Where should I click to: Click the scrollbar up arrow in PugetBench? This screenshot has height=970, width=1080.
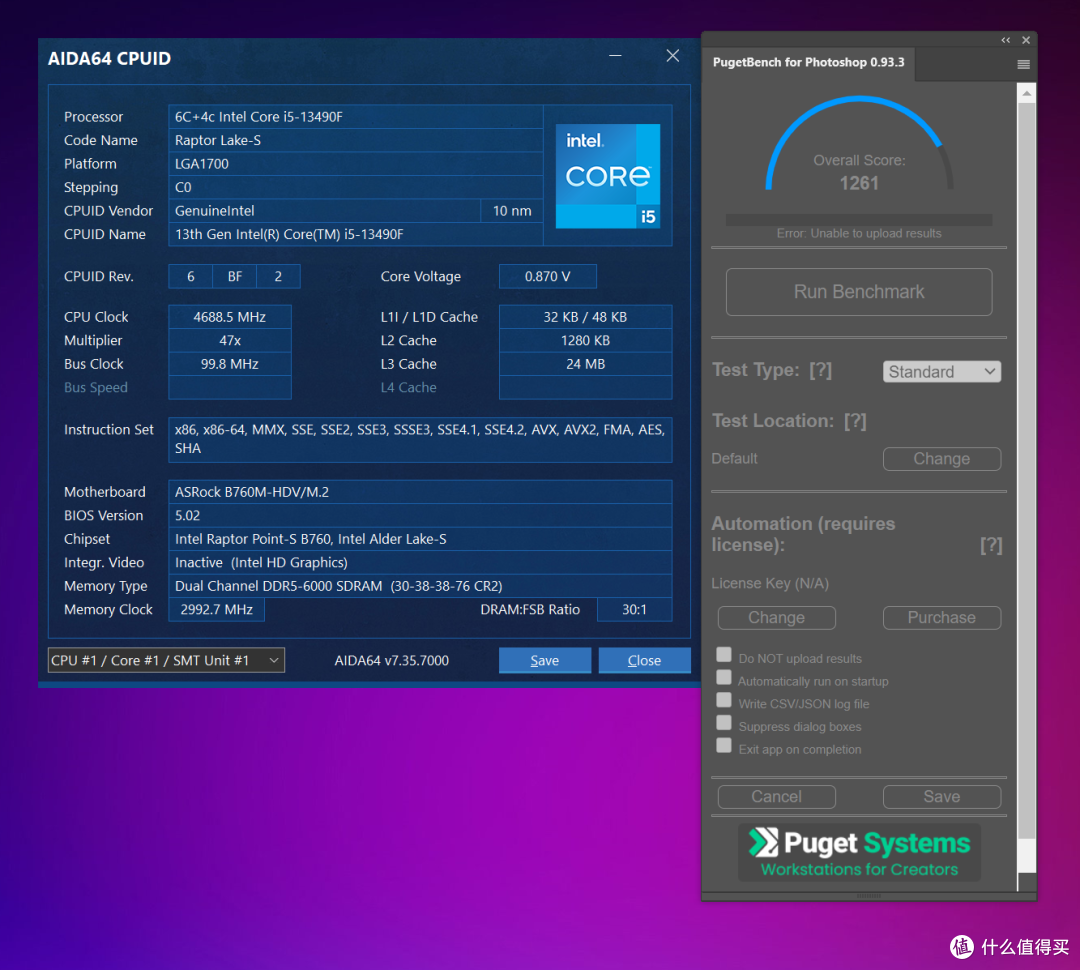click(1026, 92)
